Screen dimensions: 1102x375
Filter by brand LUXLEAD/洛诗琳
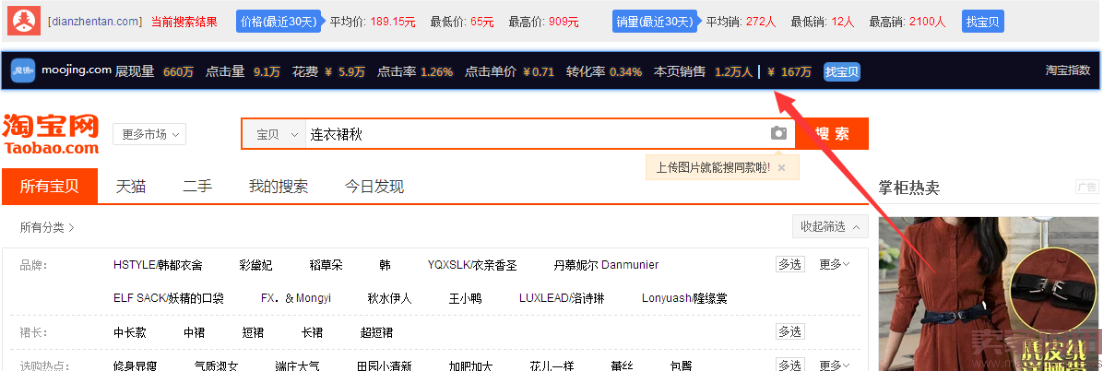pyautogui.click(x=561, y=298)
